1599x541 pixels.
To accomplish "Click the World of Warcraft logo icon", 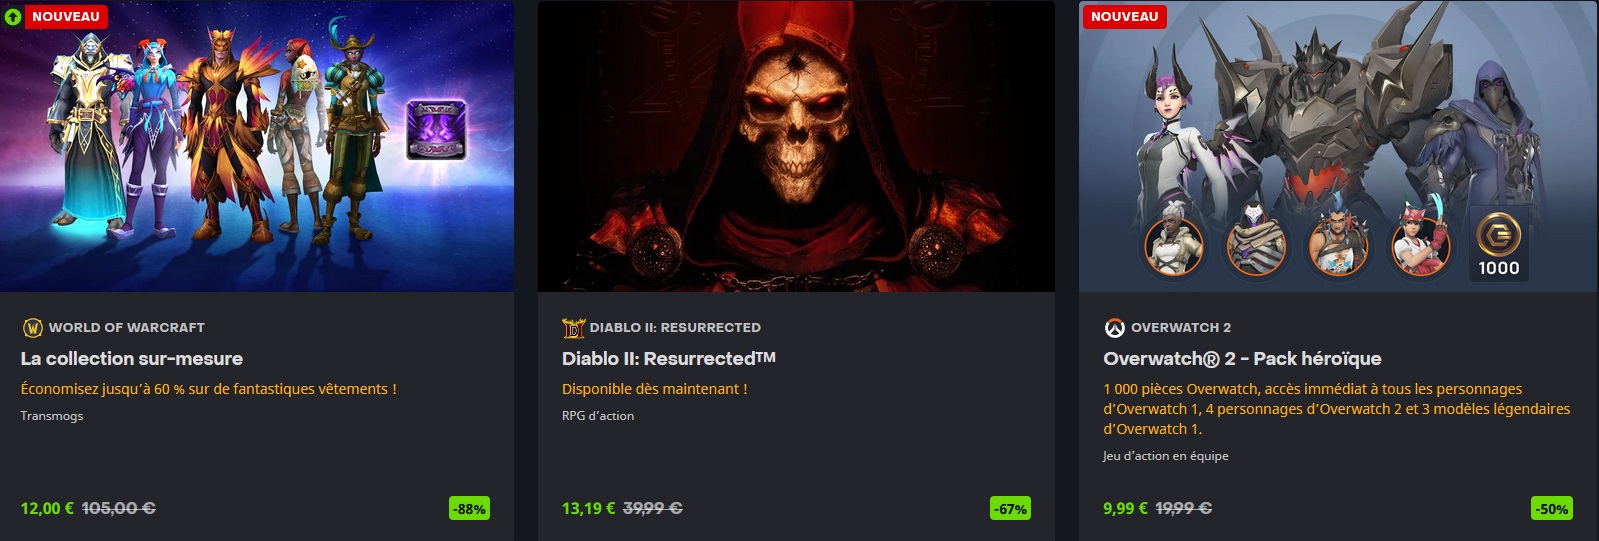I will click(32, 328).
